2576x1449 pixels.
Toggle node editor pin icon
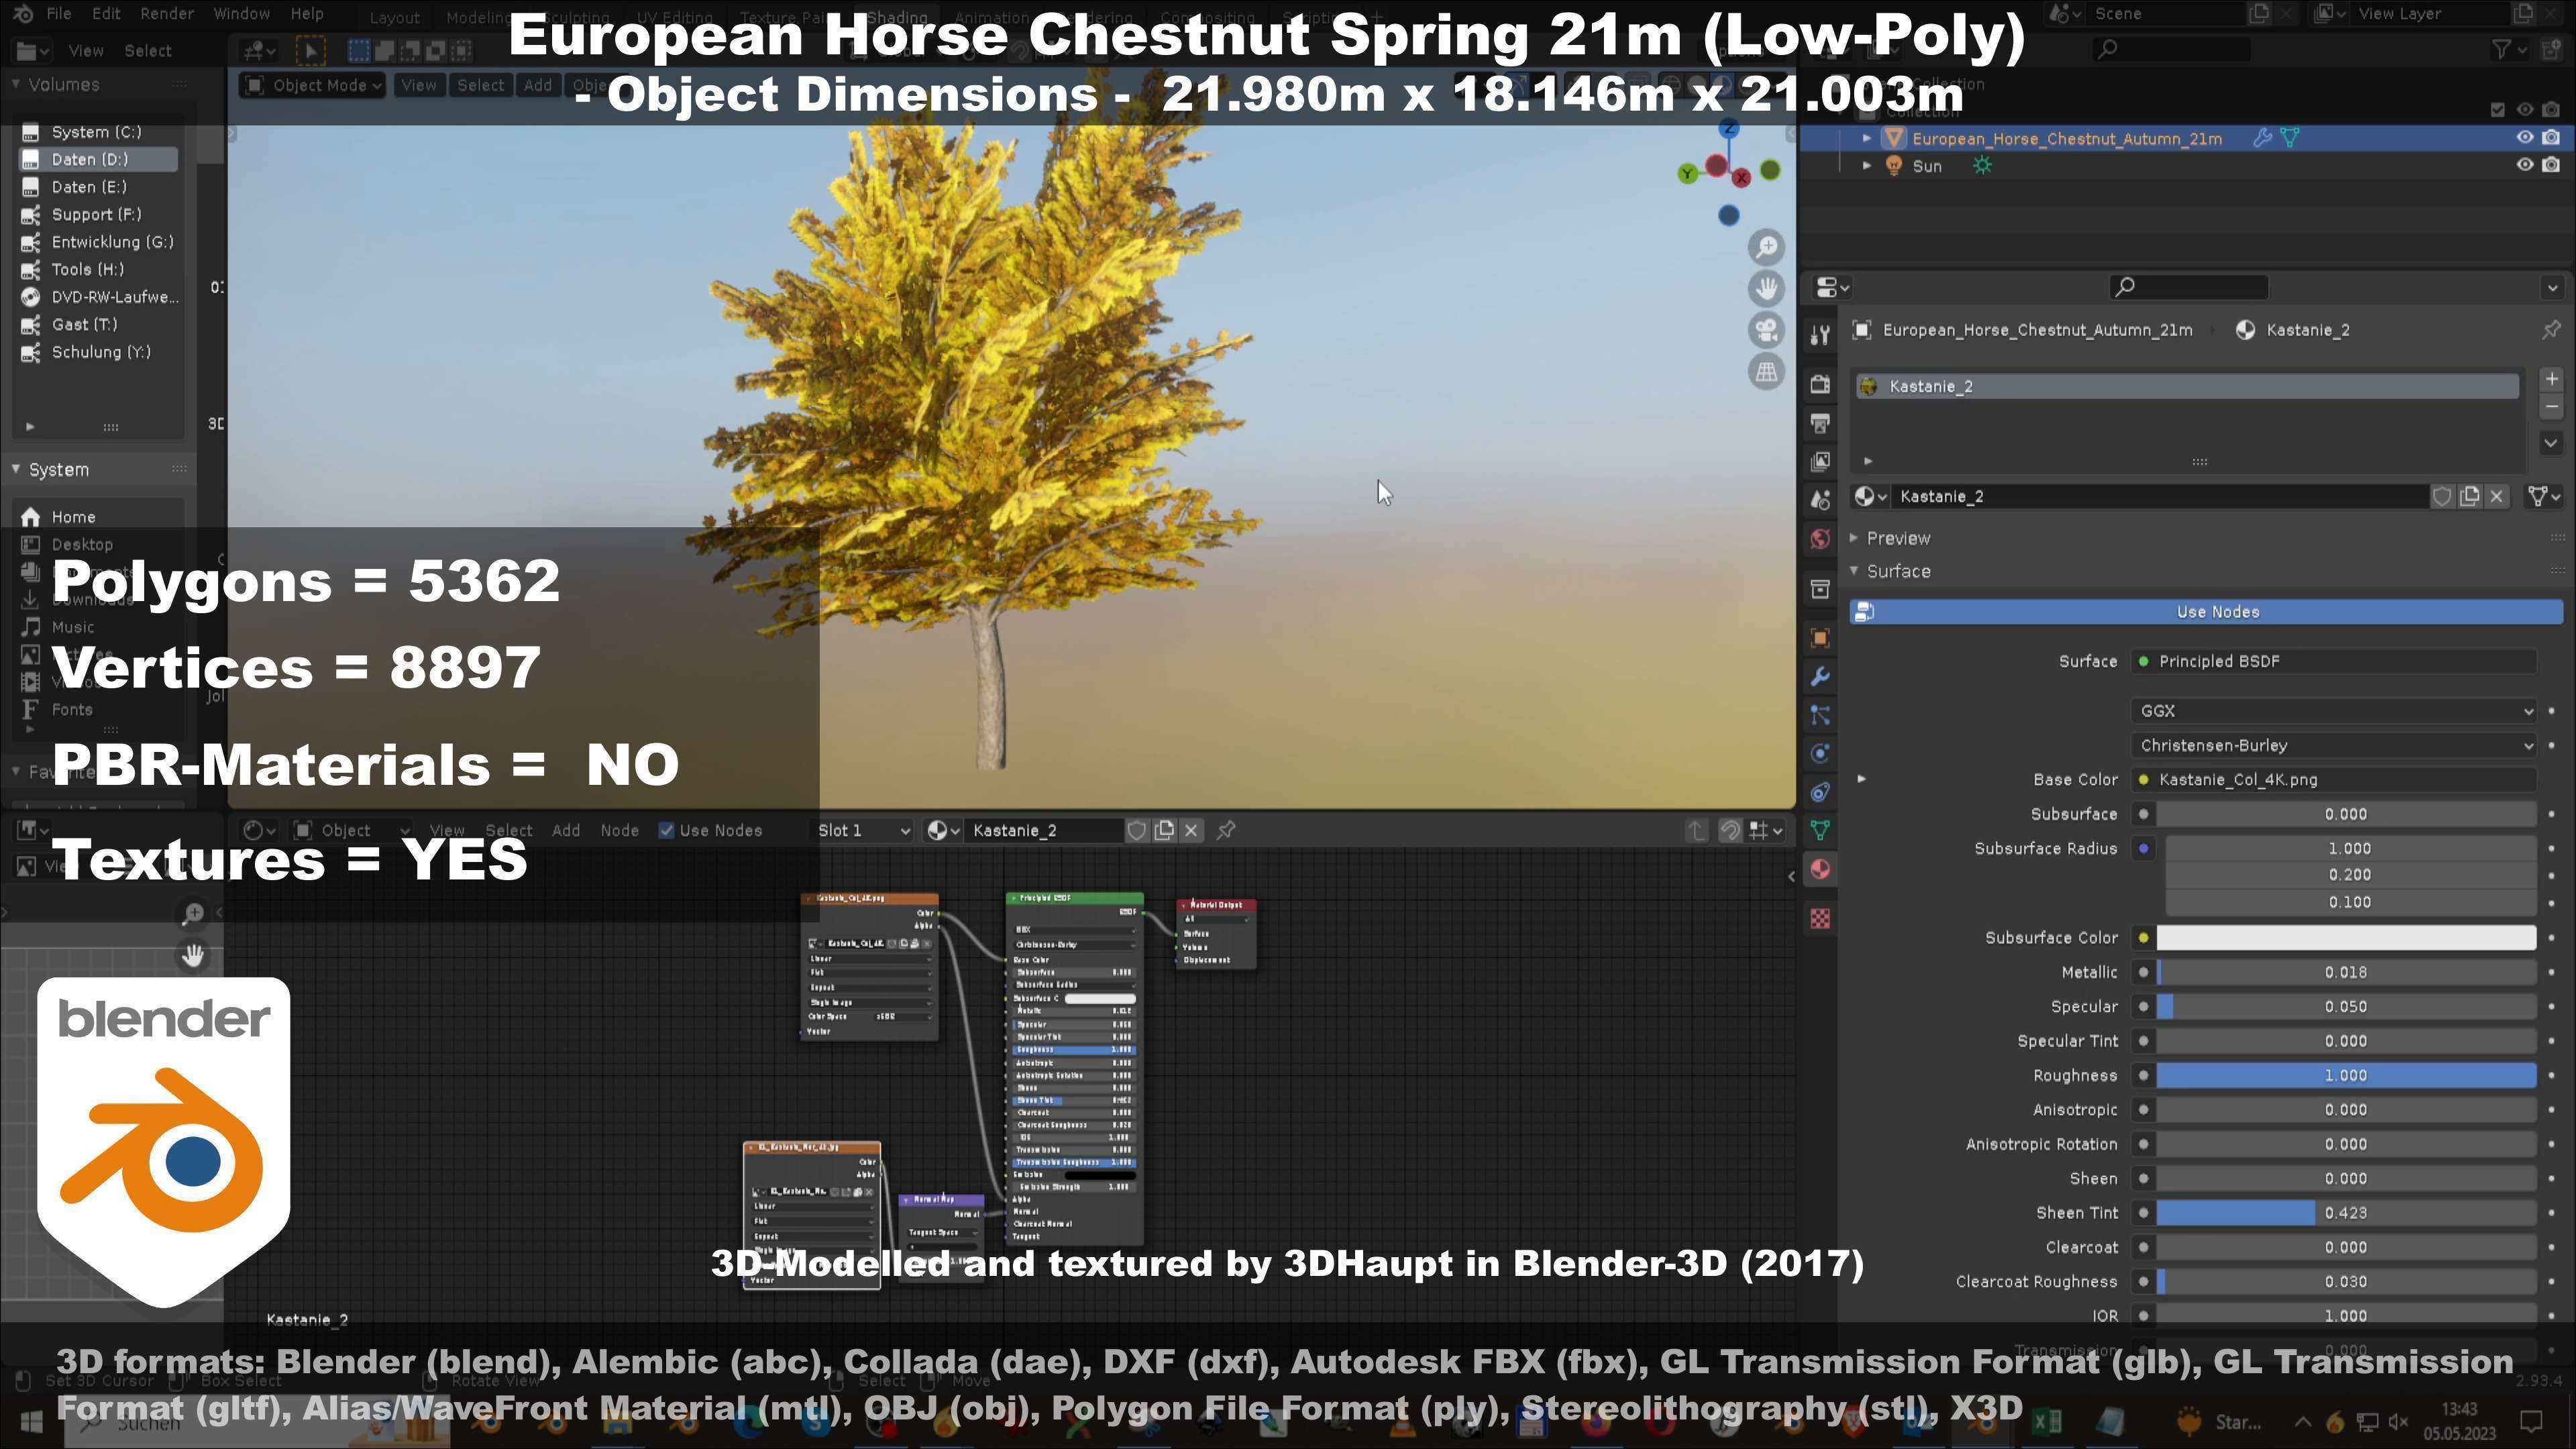point(1227,830)
